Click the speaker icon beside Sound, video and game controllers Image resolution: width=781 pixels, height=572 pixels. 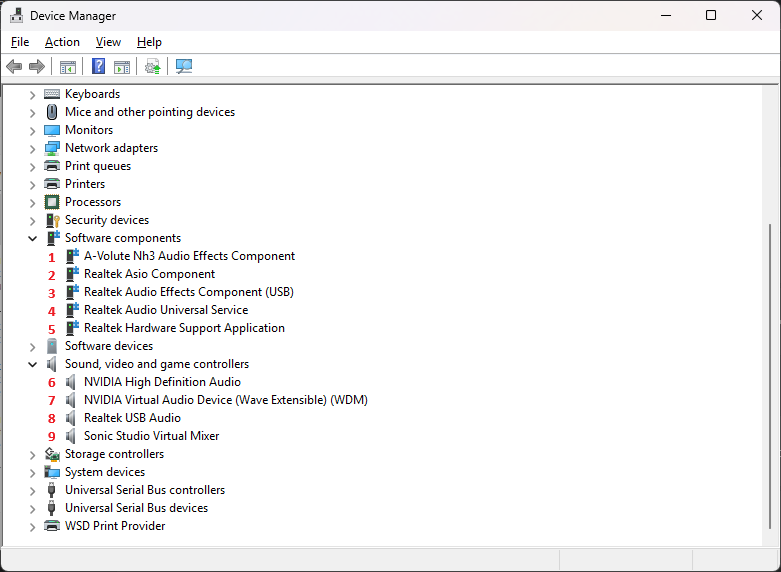(52, 364)
